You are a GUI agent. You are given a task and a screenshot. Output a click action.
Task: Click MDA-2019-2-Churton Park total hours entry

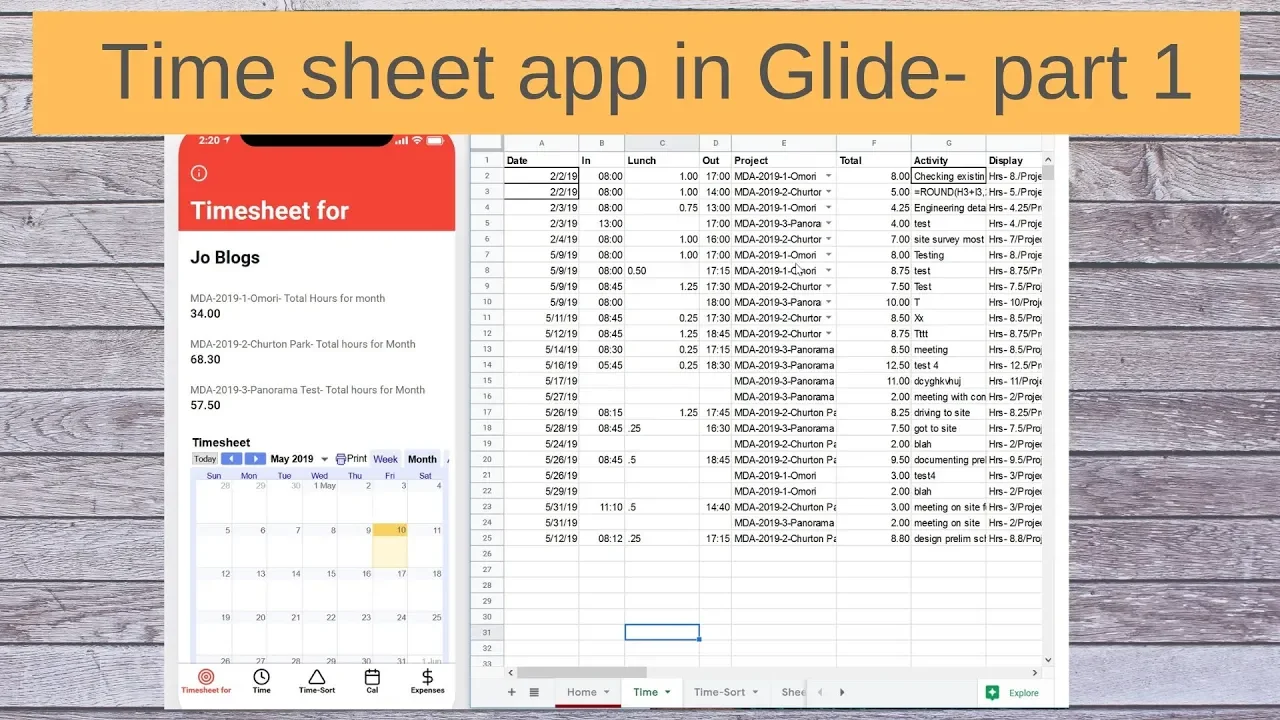click(316, 352)
